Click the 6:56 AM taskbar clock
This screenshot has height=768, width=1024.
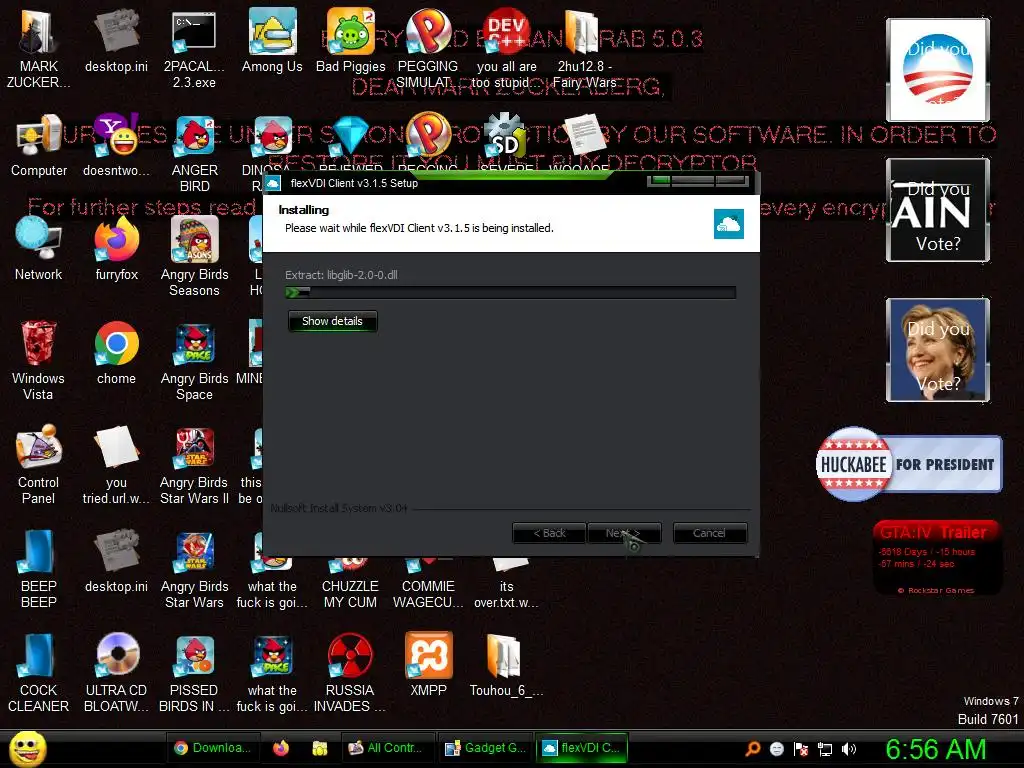click(935, 750)
